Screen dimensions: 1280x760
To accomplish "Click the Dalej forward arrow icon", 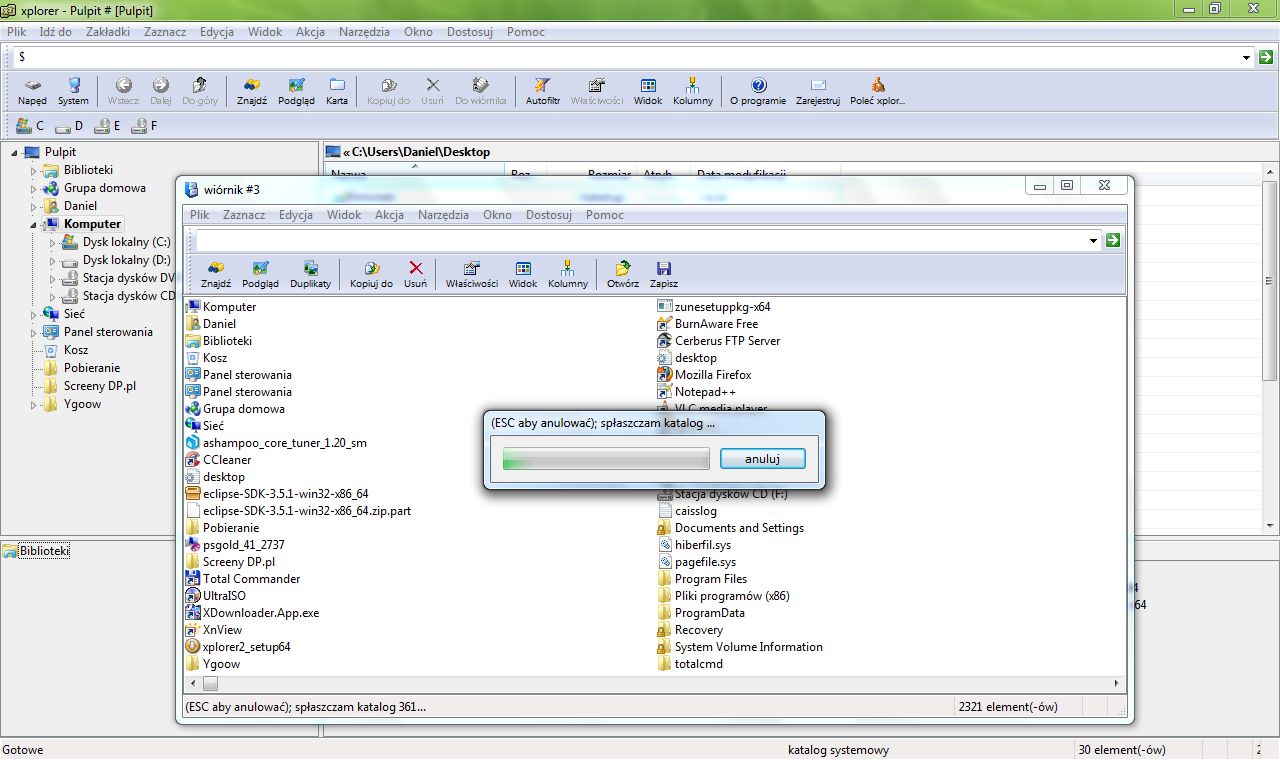I will [160, 92].
